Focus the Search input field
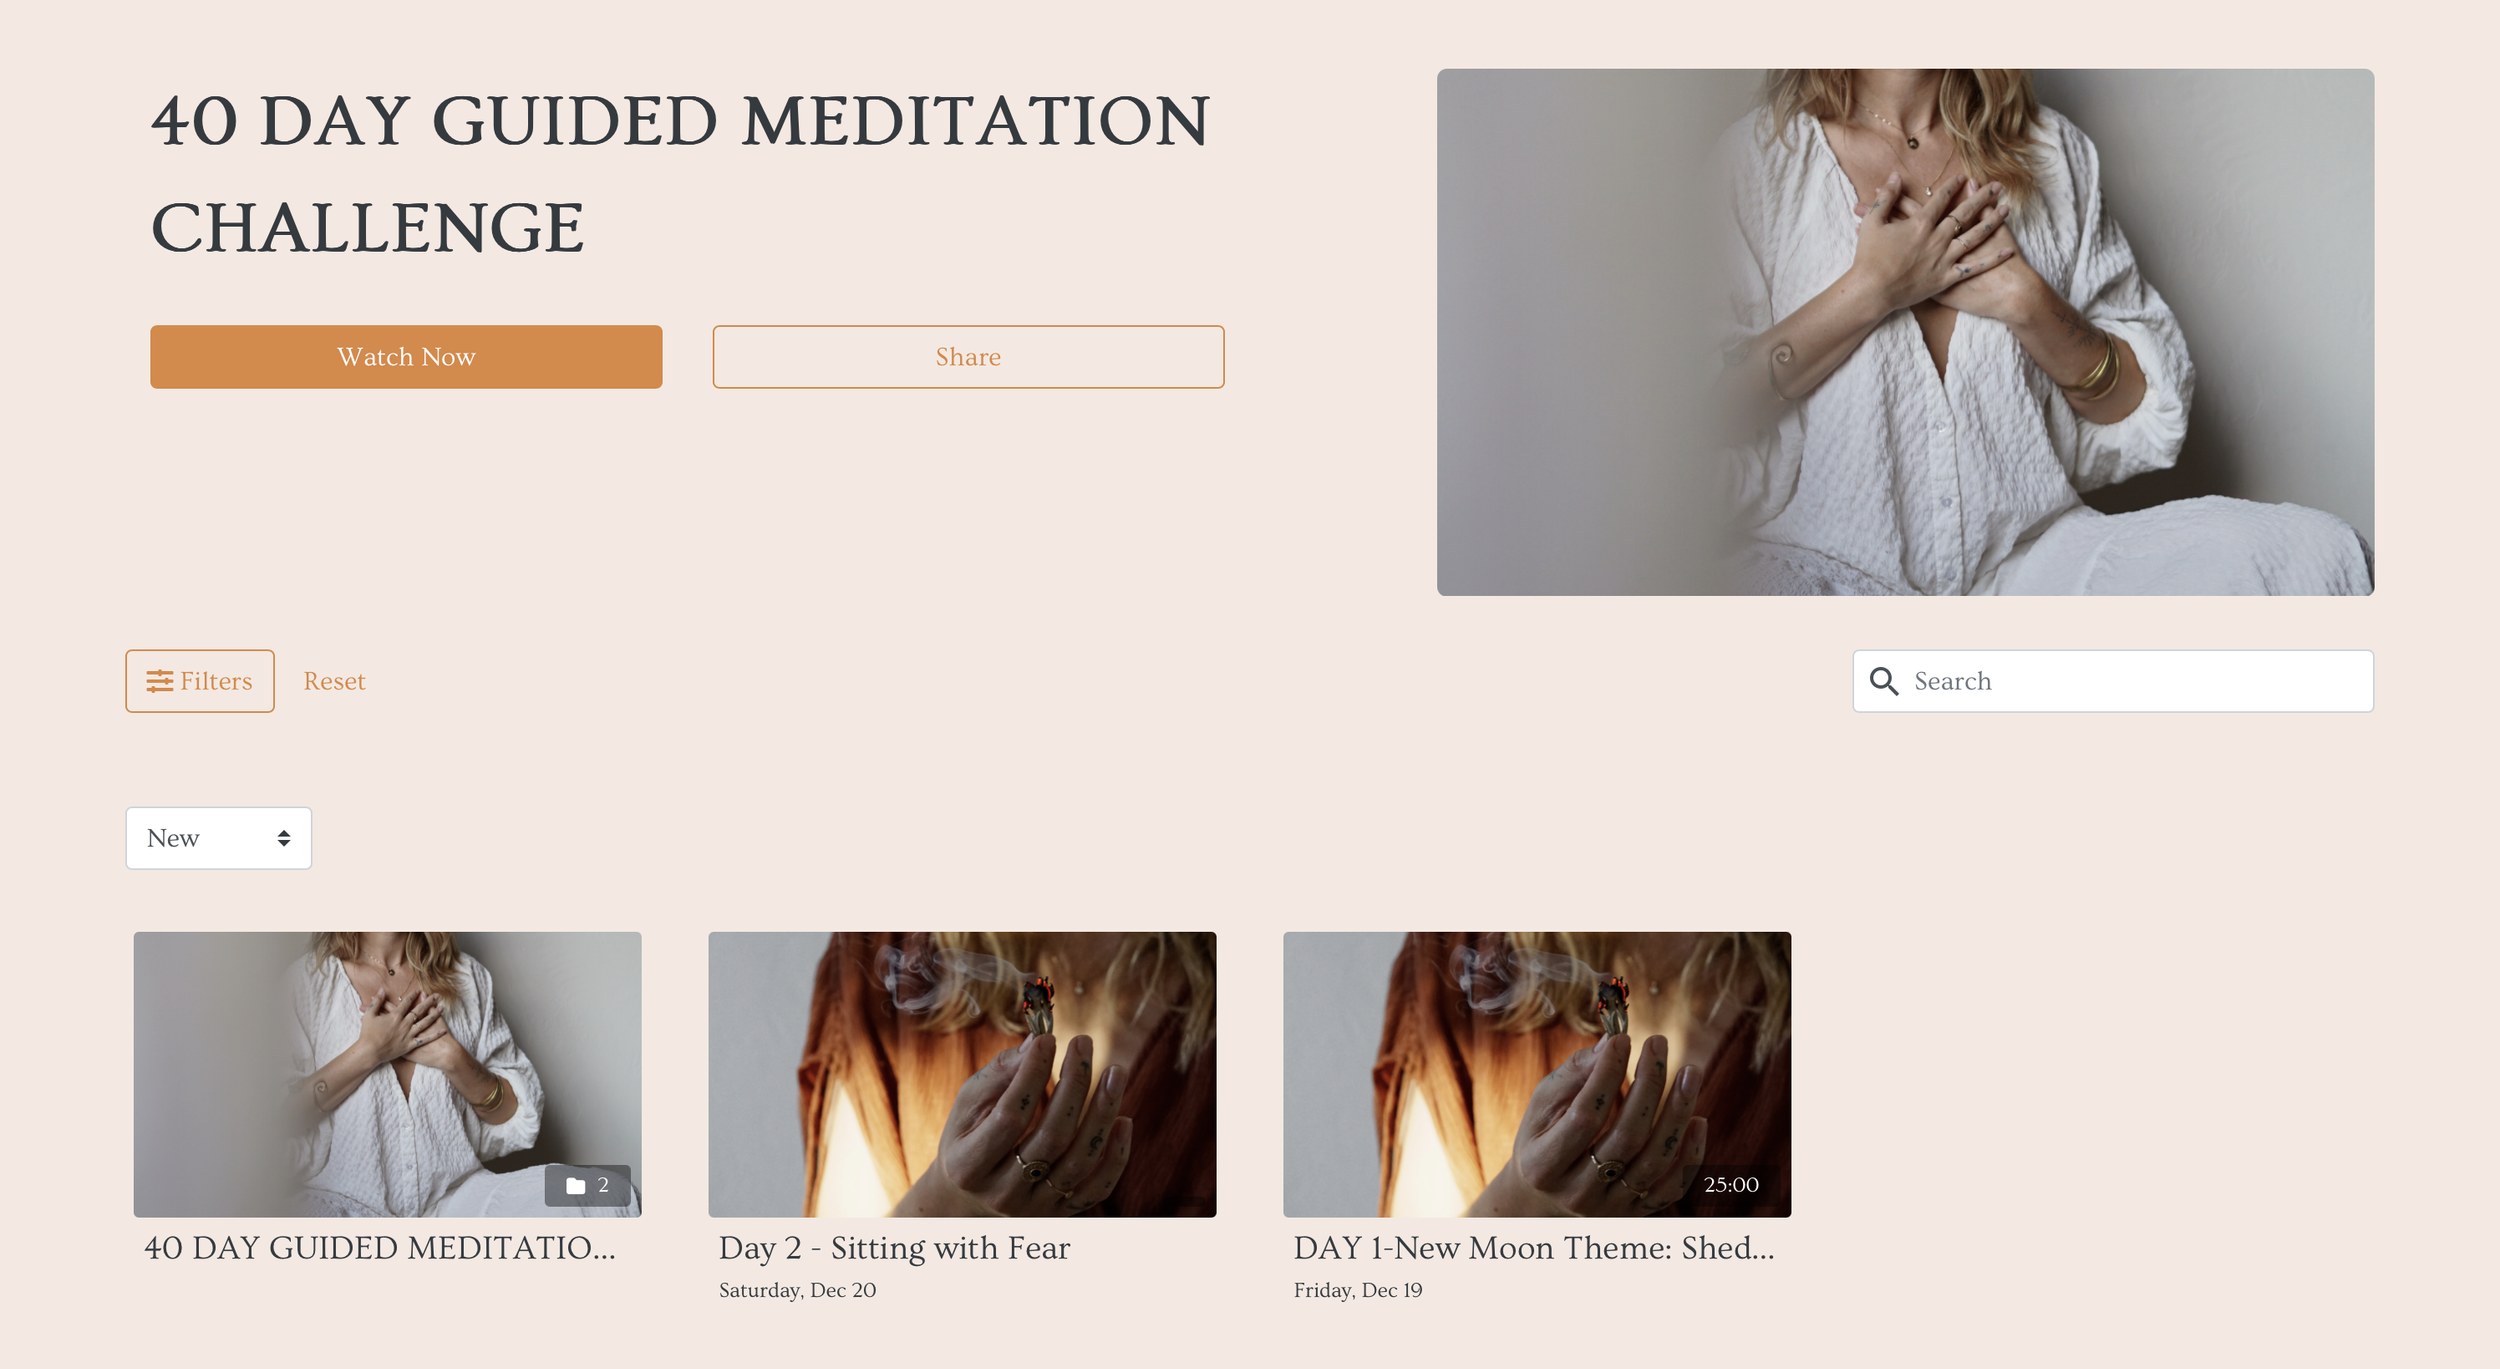The height and width of the screenshot is (1369, 2500). pyautogui.click(x=2113, y=681)
